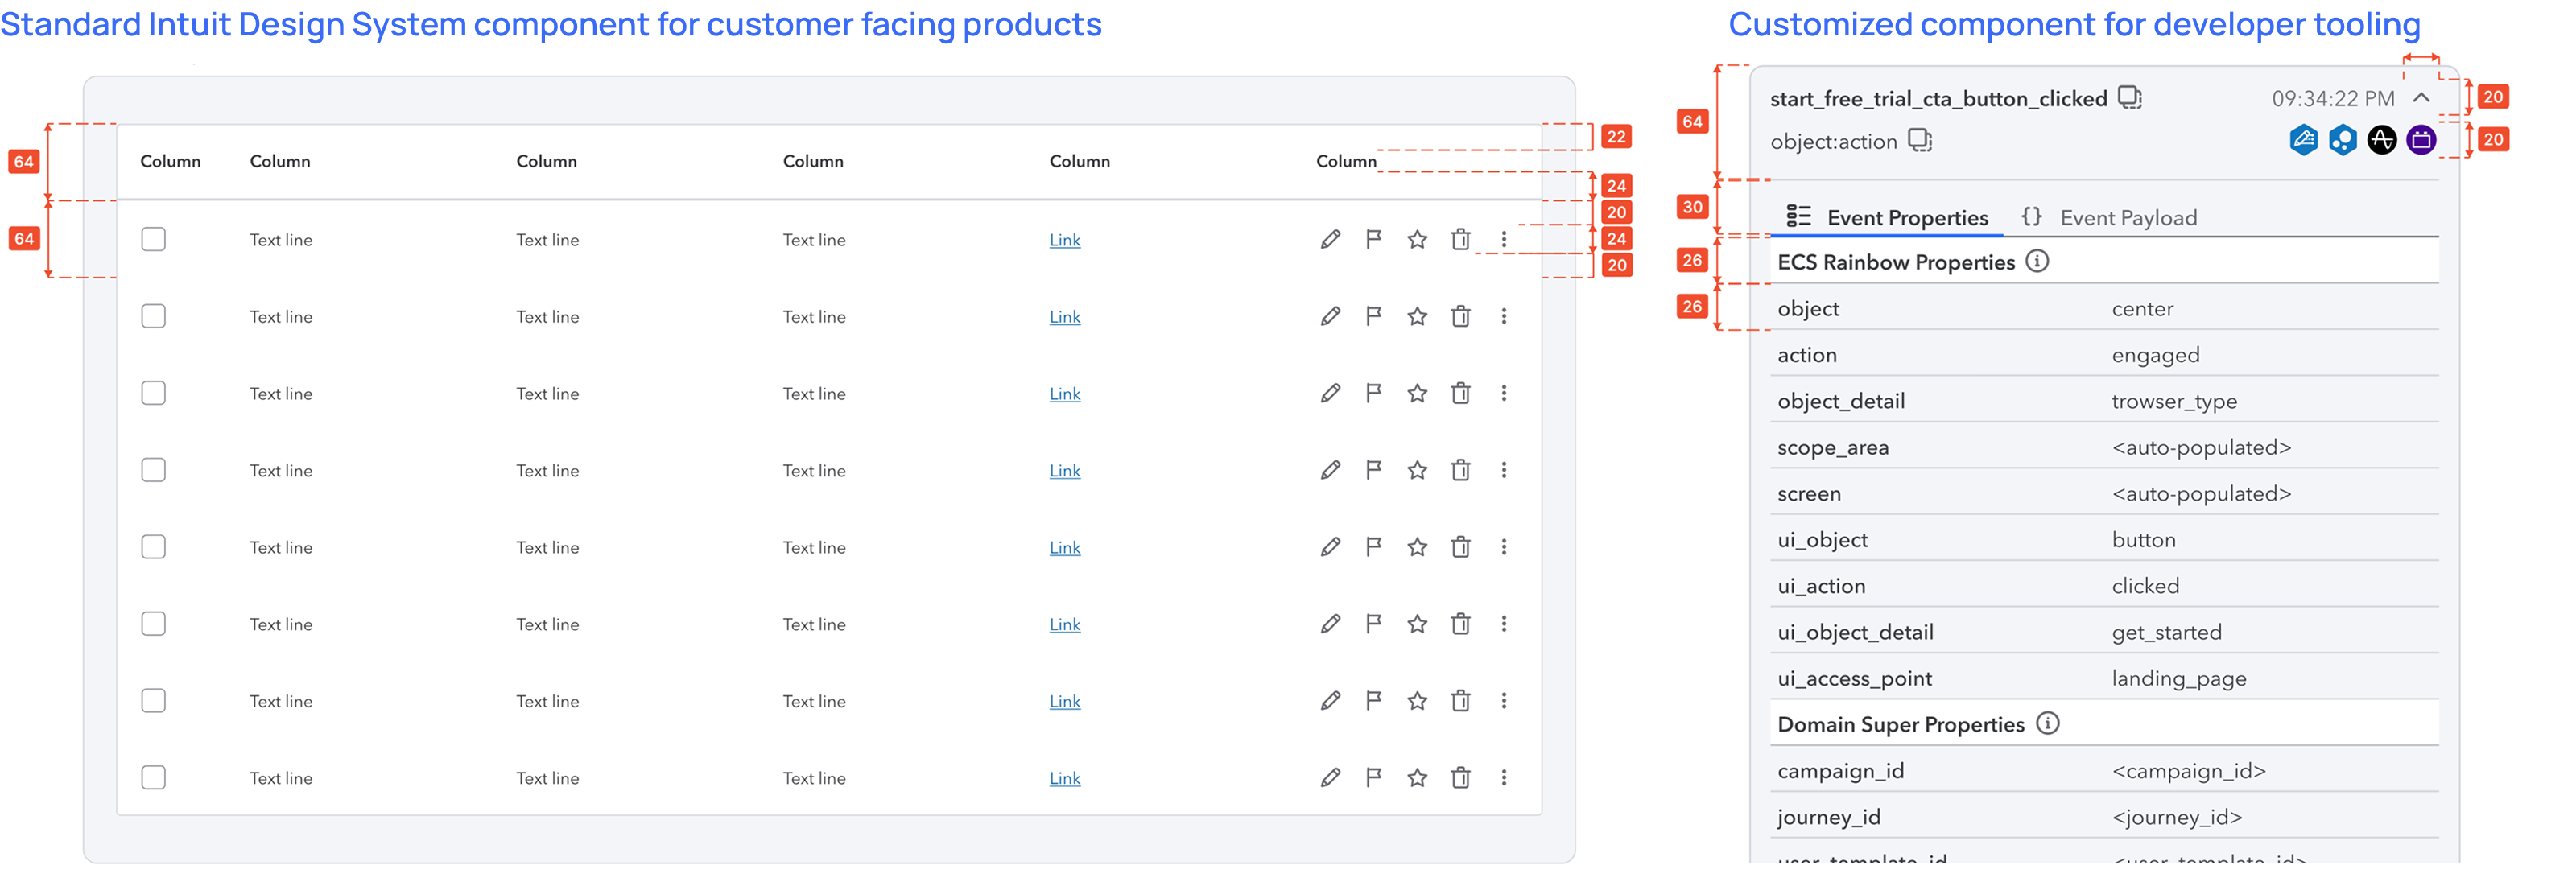Star the first table row
This screenshot has width=2576, height=882.
click(1417, 239)
